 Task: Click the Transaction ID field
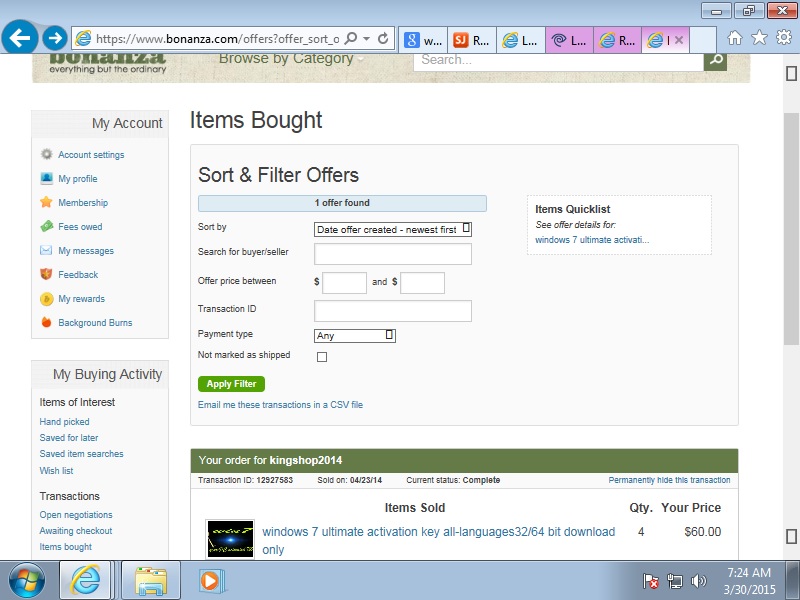[392, 311]
